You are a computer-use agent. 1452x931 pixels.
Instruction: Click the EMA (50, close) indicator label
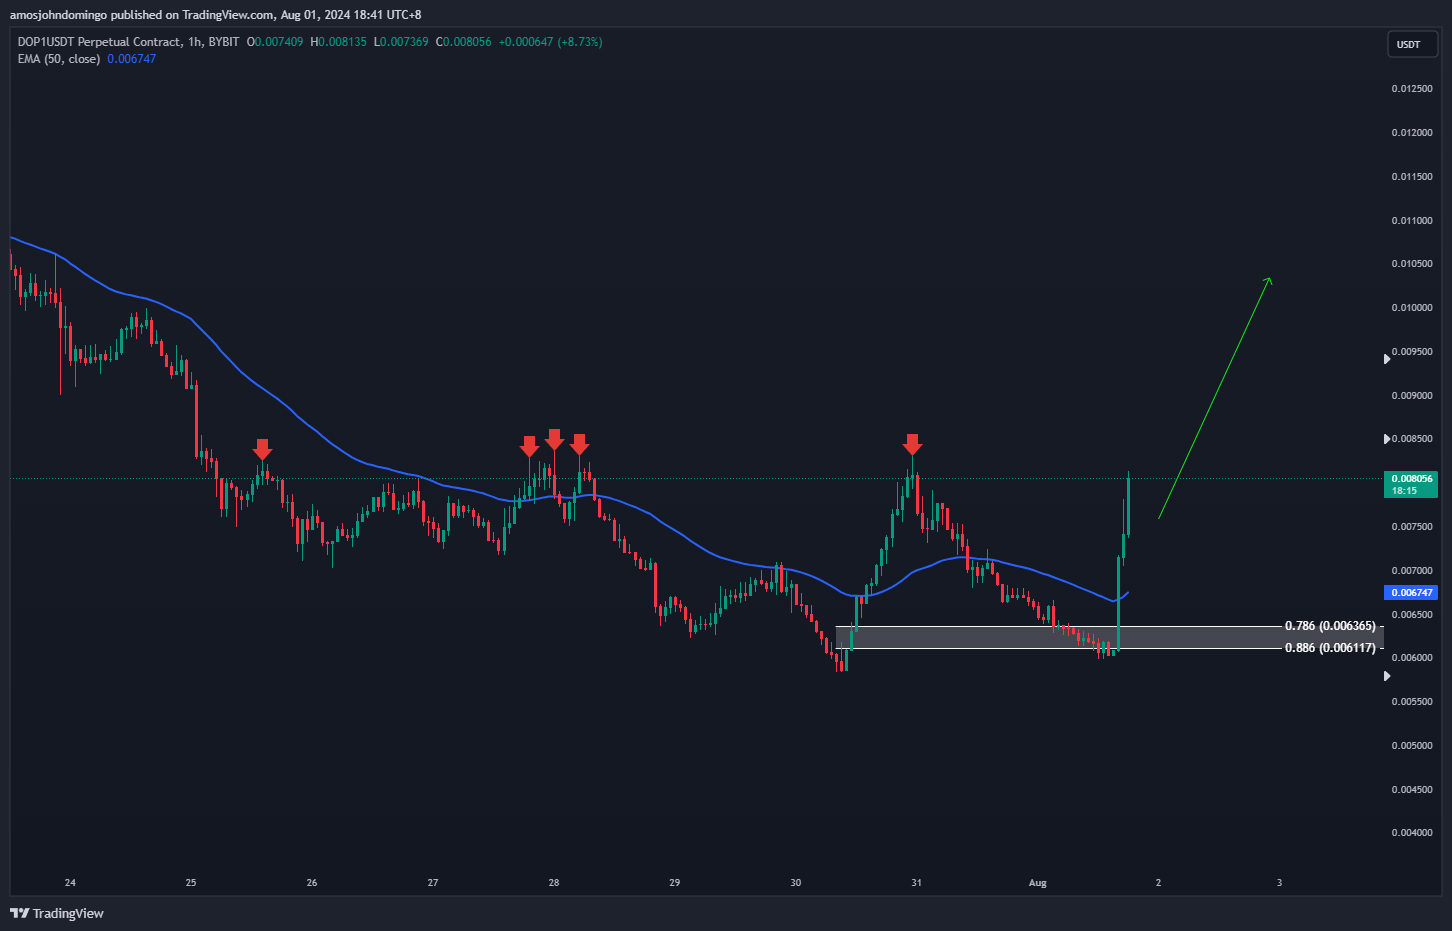point(59,59)
